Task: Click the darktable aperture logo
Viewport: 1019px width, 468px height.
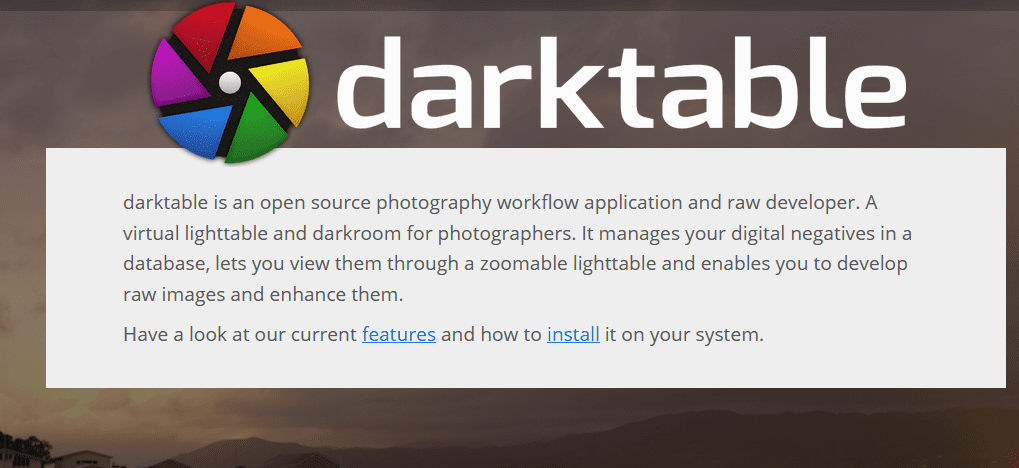Action: [x=229, y=83]
